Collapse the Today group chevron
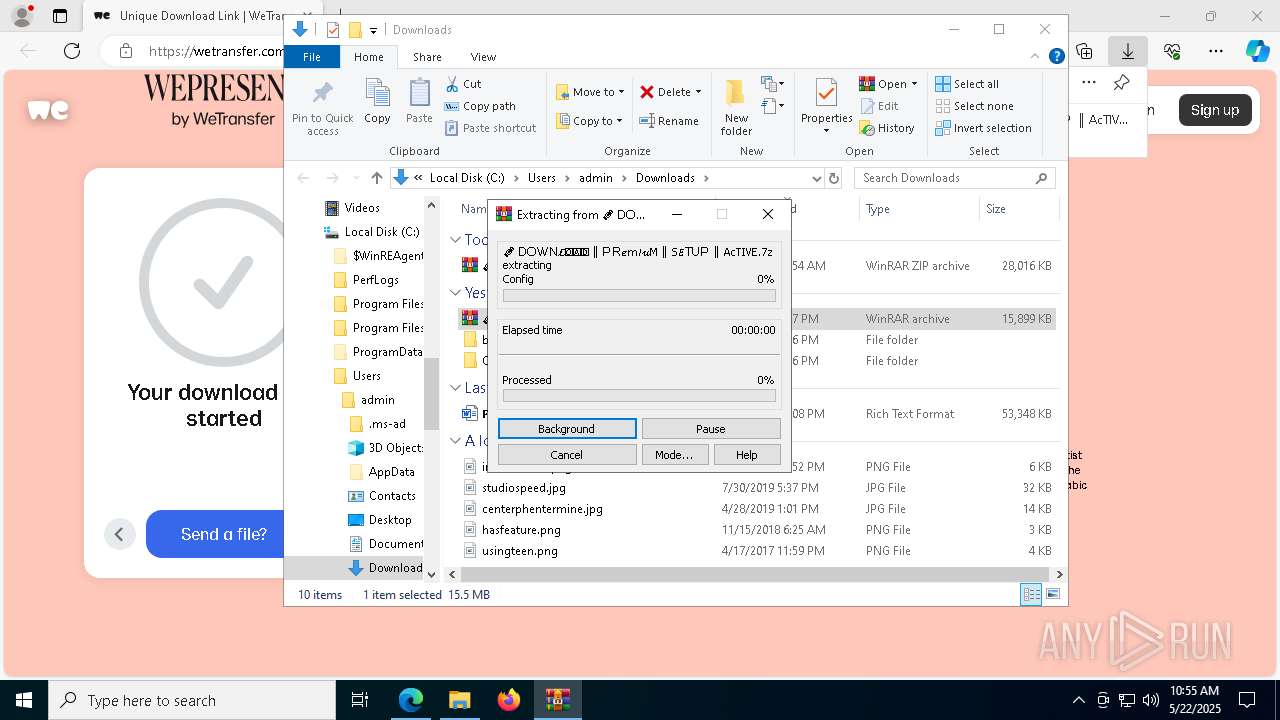Image resolution: width=1280 pixels, height=720 pixels. tap(455, 240)
